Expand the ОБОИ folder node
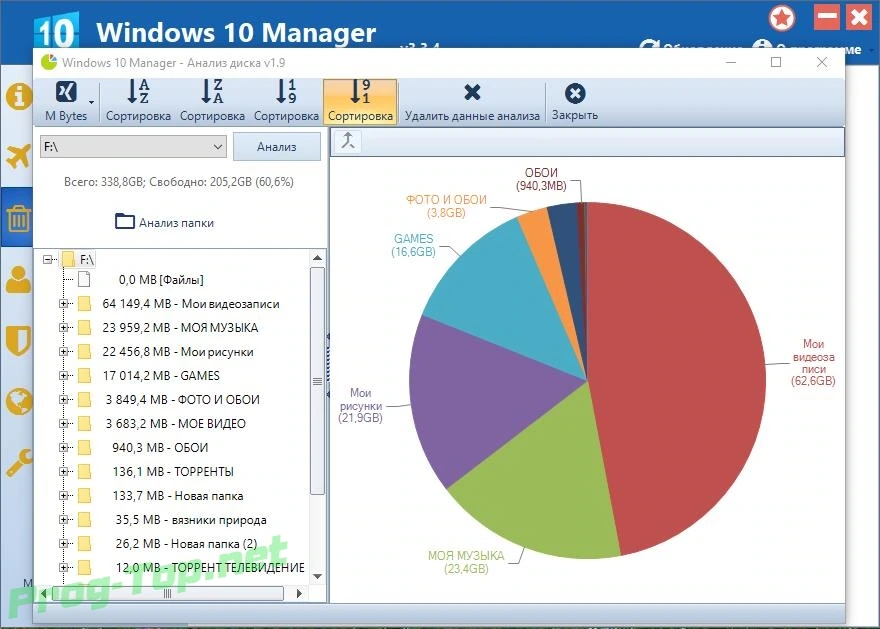This screenshot has width=880, height=629. 63,448
